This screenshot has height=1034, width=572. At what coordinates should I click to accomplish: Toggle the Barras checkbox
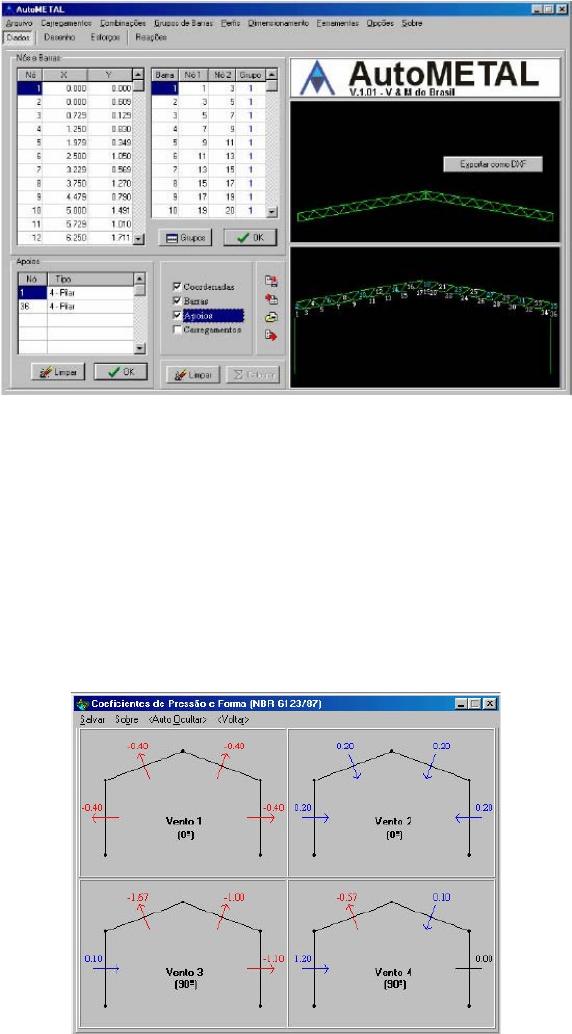[176, 301]
